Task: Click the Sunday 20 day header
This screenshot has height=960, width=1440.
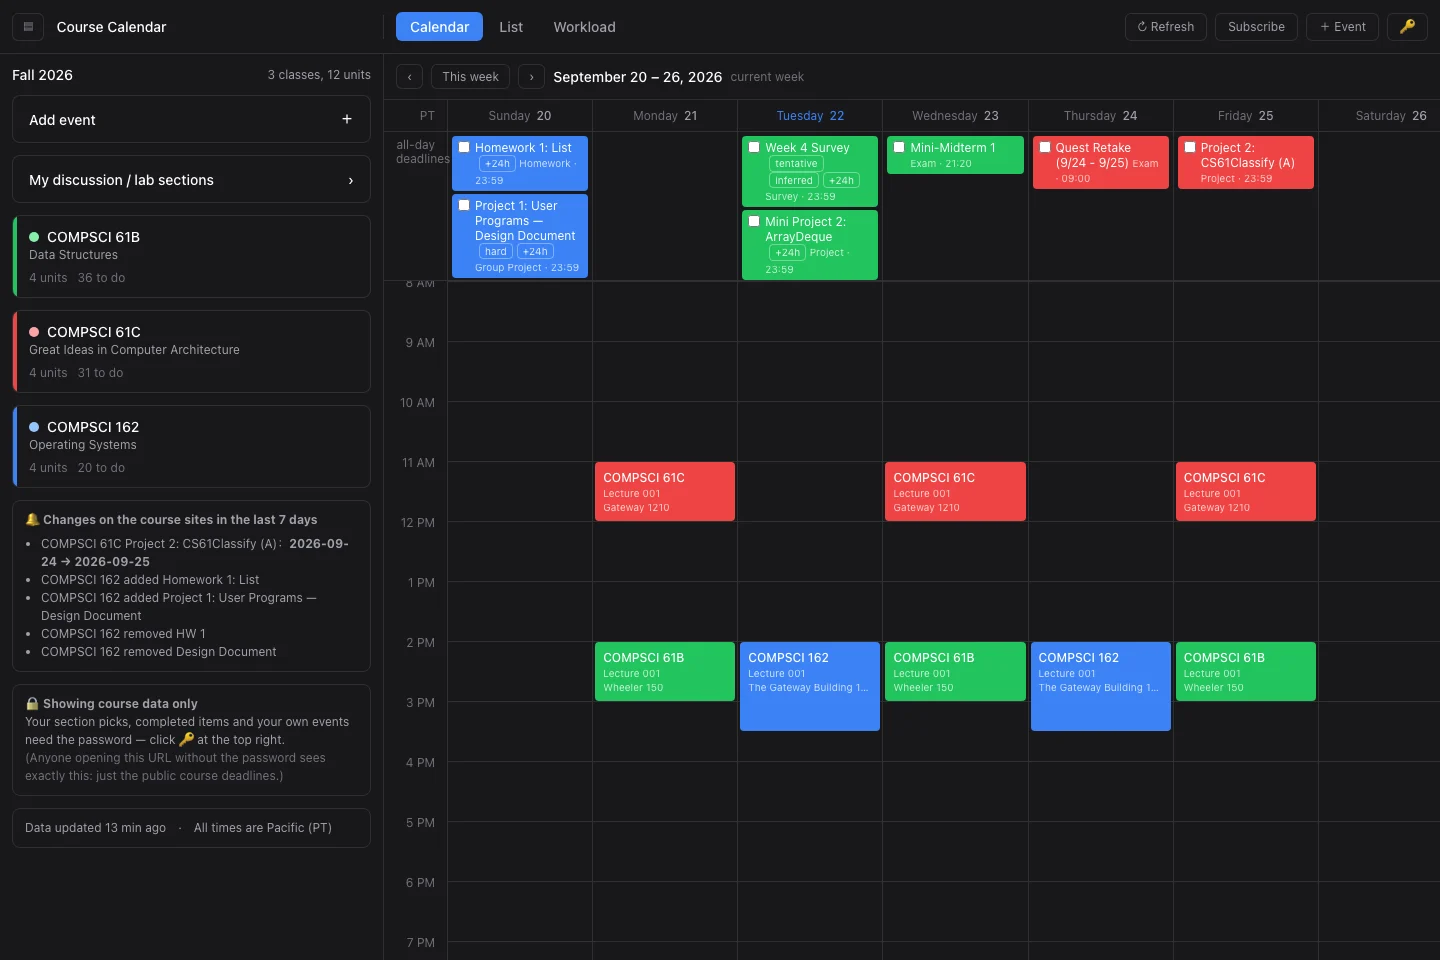Action: pos(520,116)
